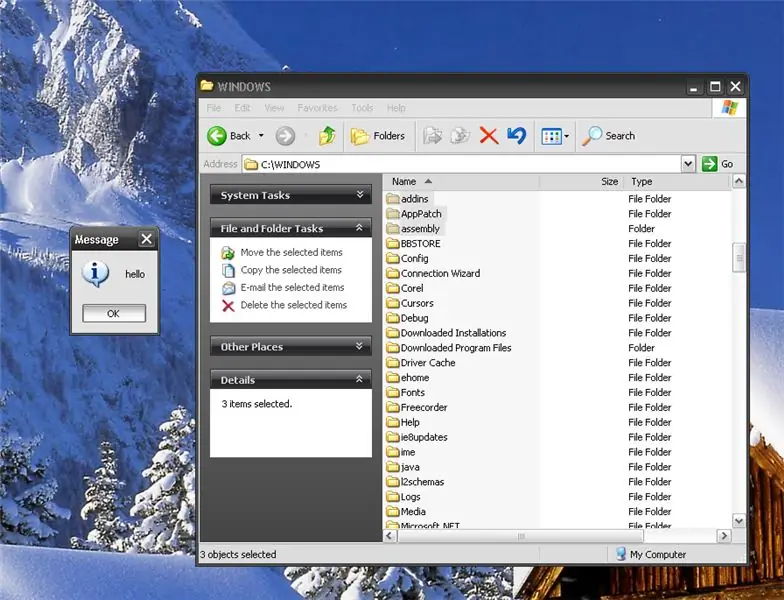Click the address bar showing C:\WINDOWS
This screenshot has height=600, width=784.
pos(462,164)
